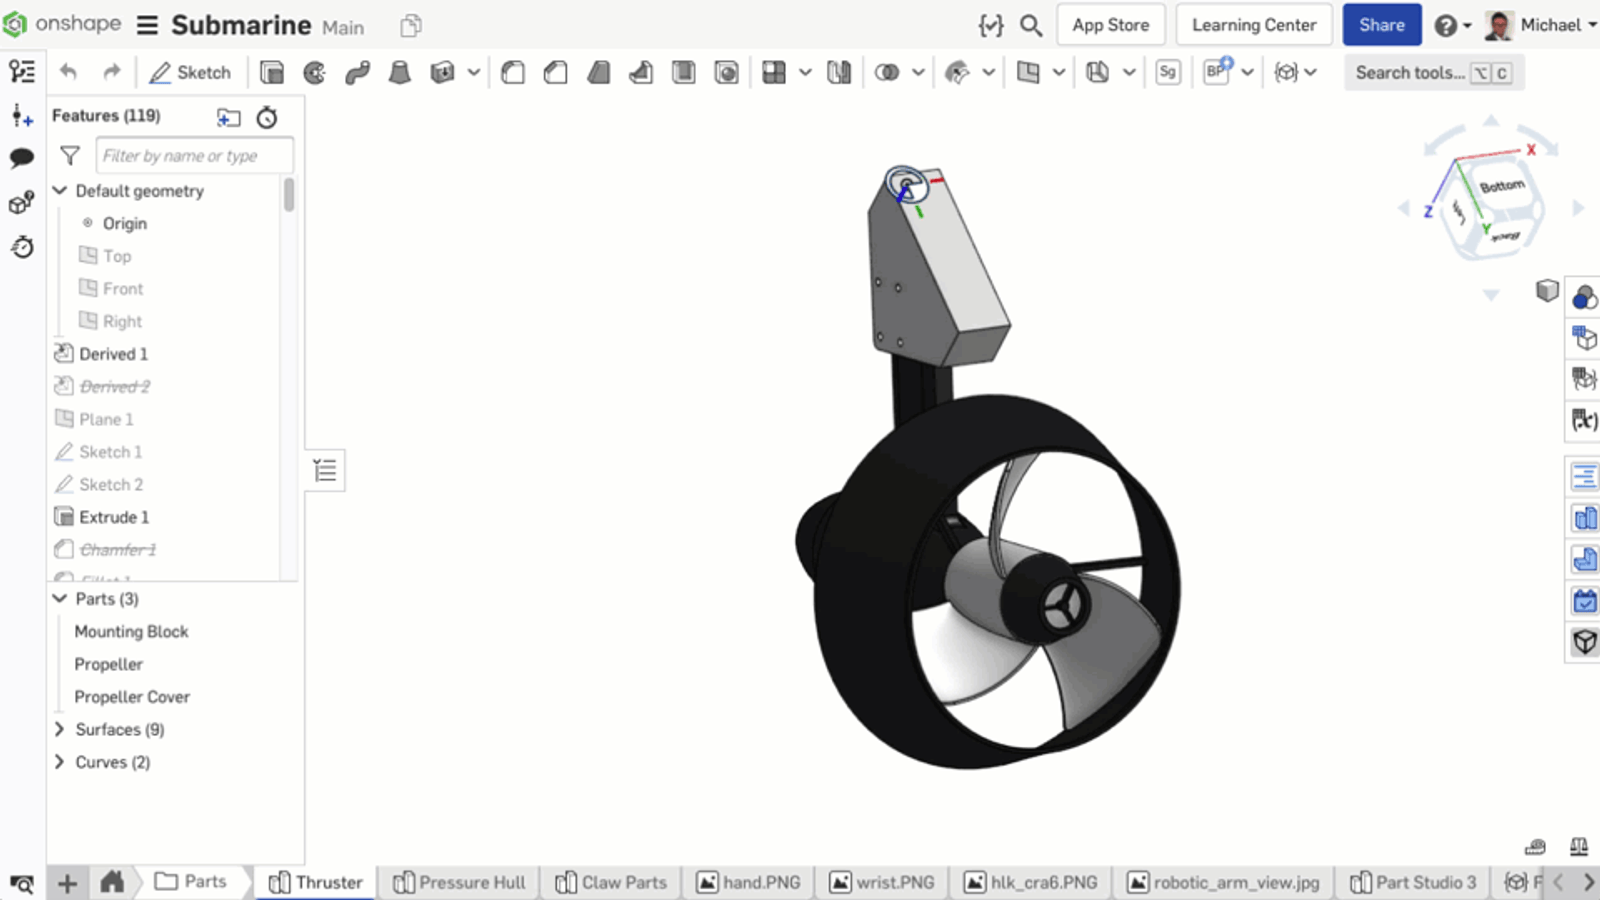Image resolution: width=1600 pixels, height=900 pixels.
Task: Select the Loft tool
Action: [x=399, y=72]
